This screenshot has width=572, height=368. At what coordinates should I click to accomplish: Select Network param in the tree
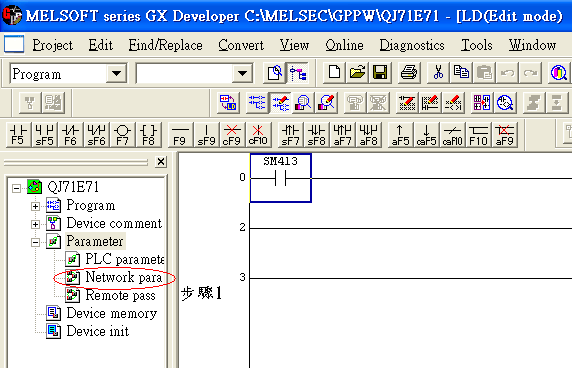(x=123, y=278)
